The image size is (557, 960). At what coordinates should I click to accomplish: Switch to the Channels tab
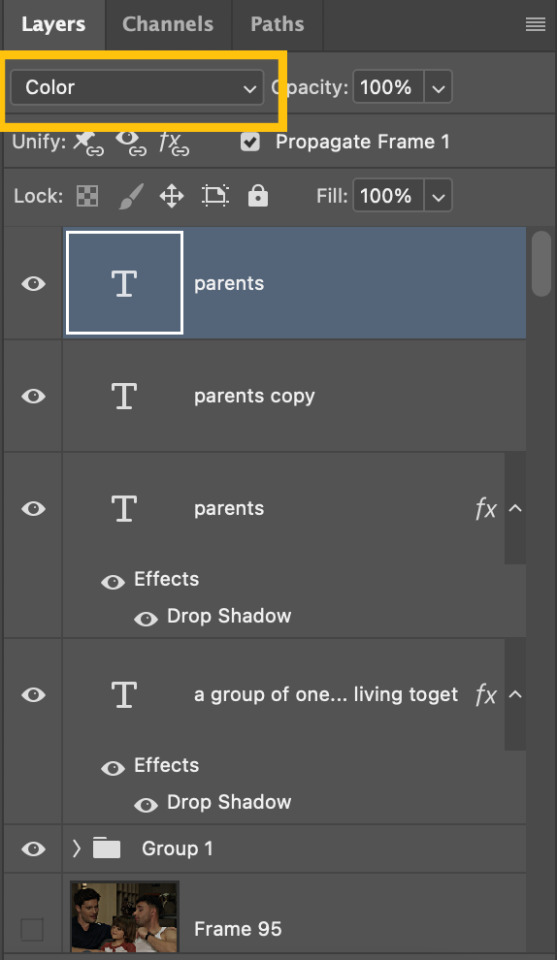[168, 24]
